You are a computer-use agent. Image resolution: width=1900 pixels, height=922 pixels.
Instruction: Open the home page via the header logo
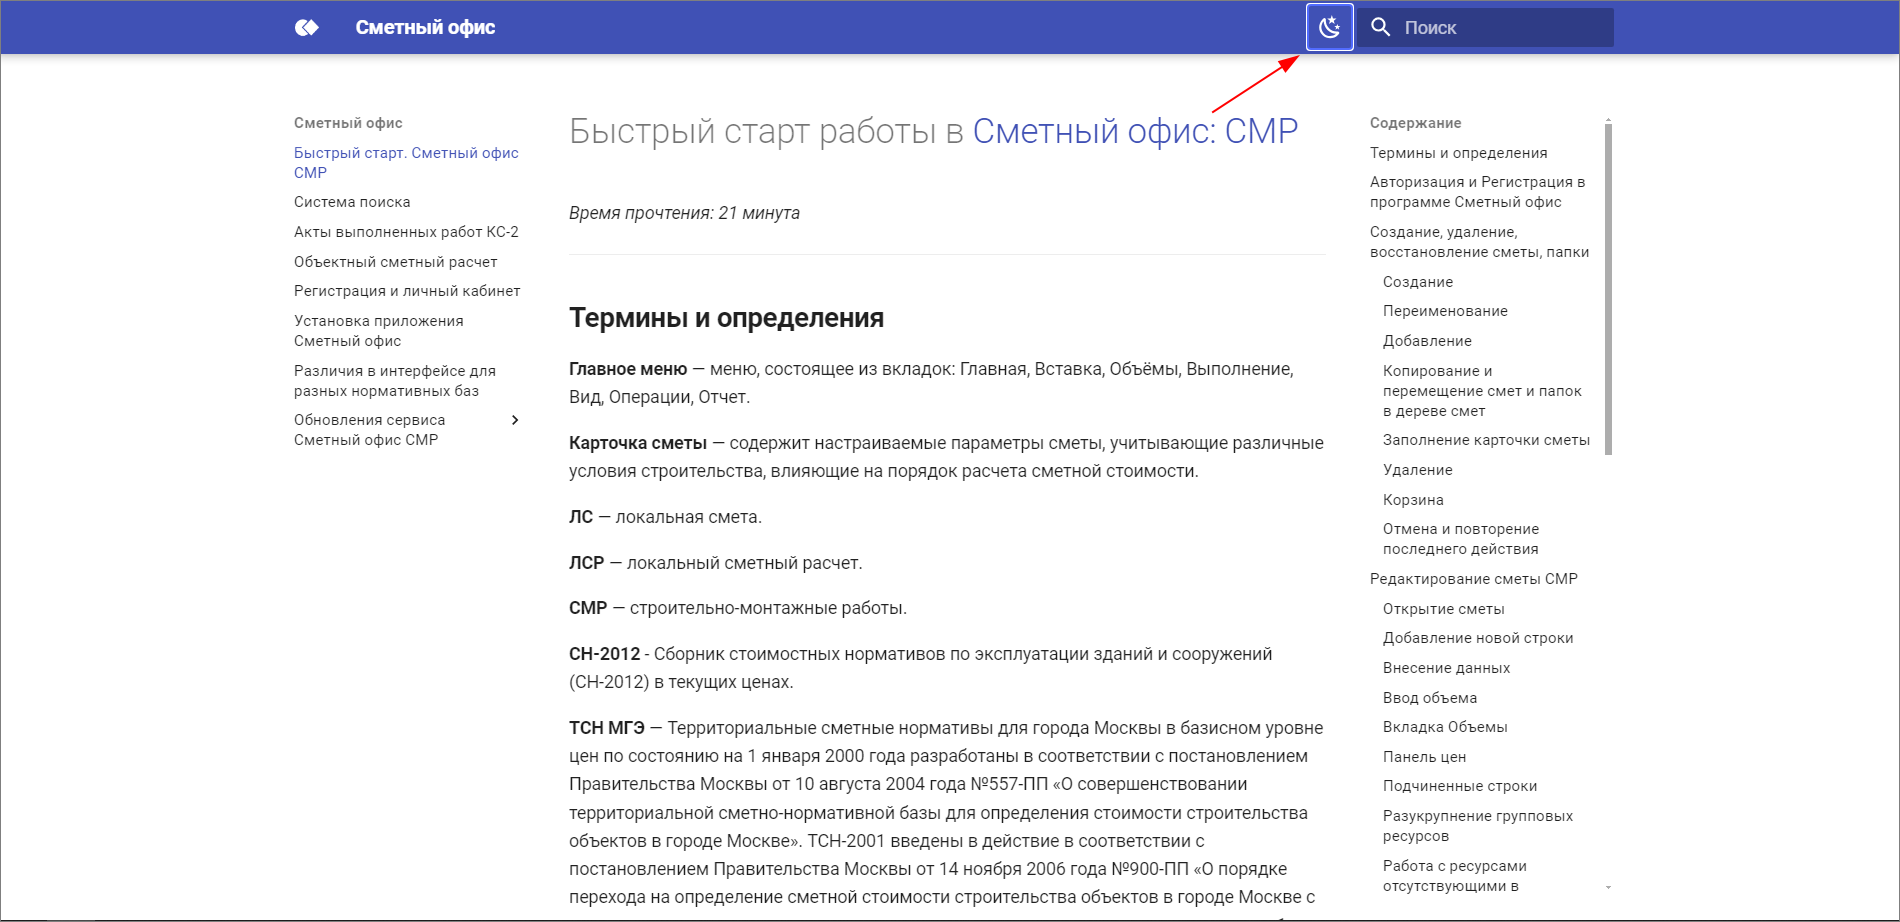[425, 27]
